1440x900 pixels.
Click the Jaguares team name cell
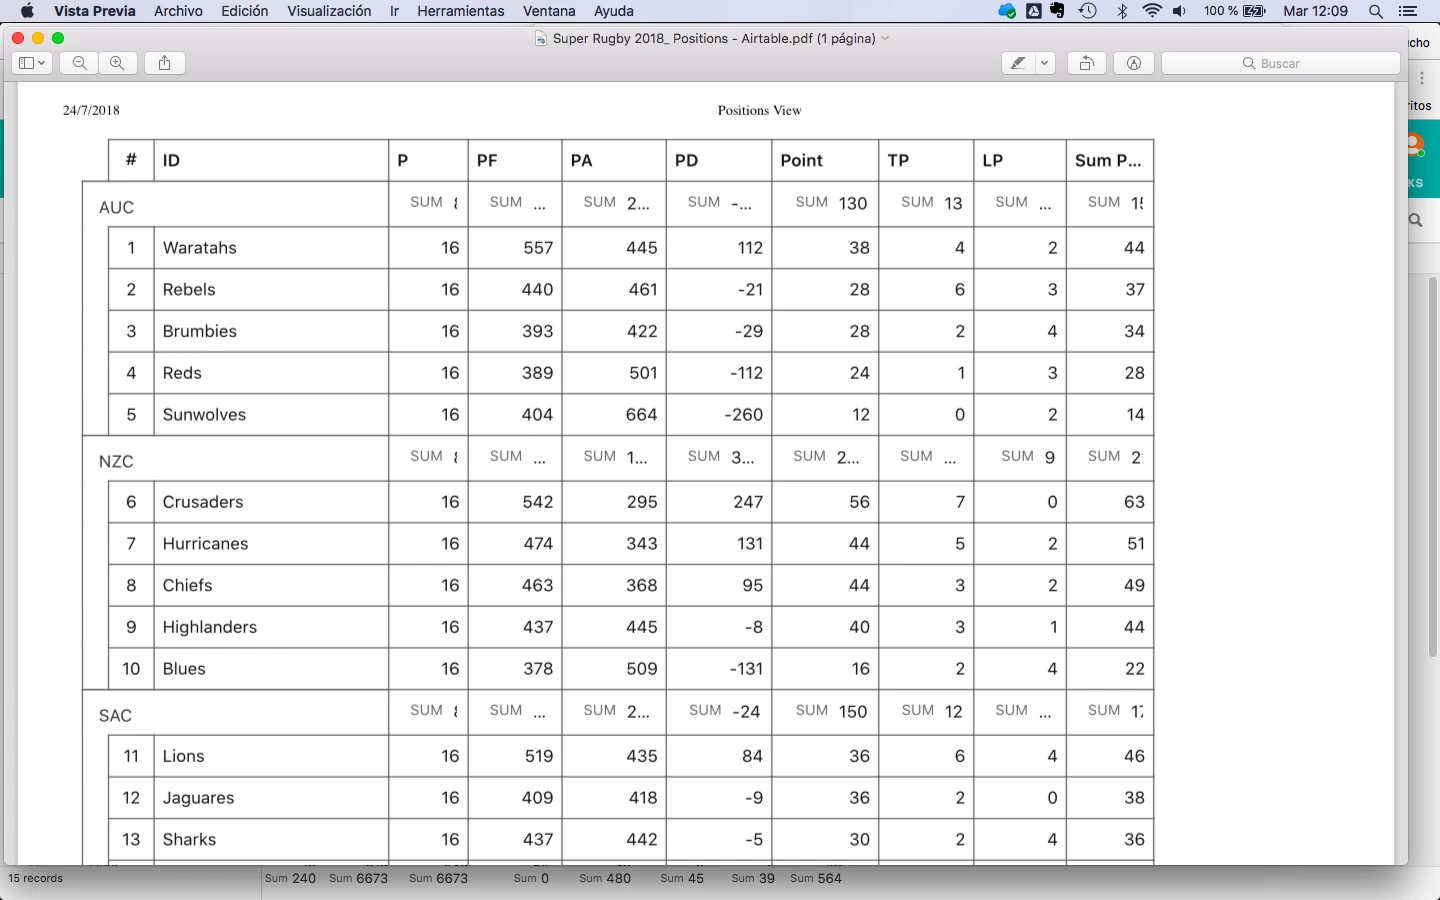271,798
